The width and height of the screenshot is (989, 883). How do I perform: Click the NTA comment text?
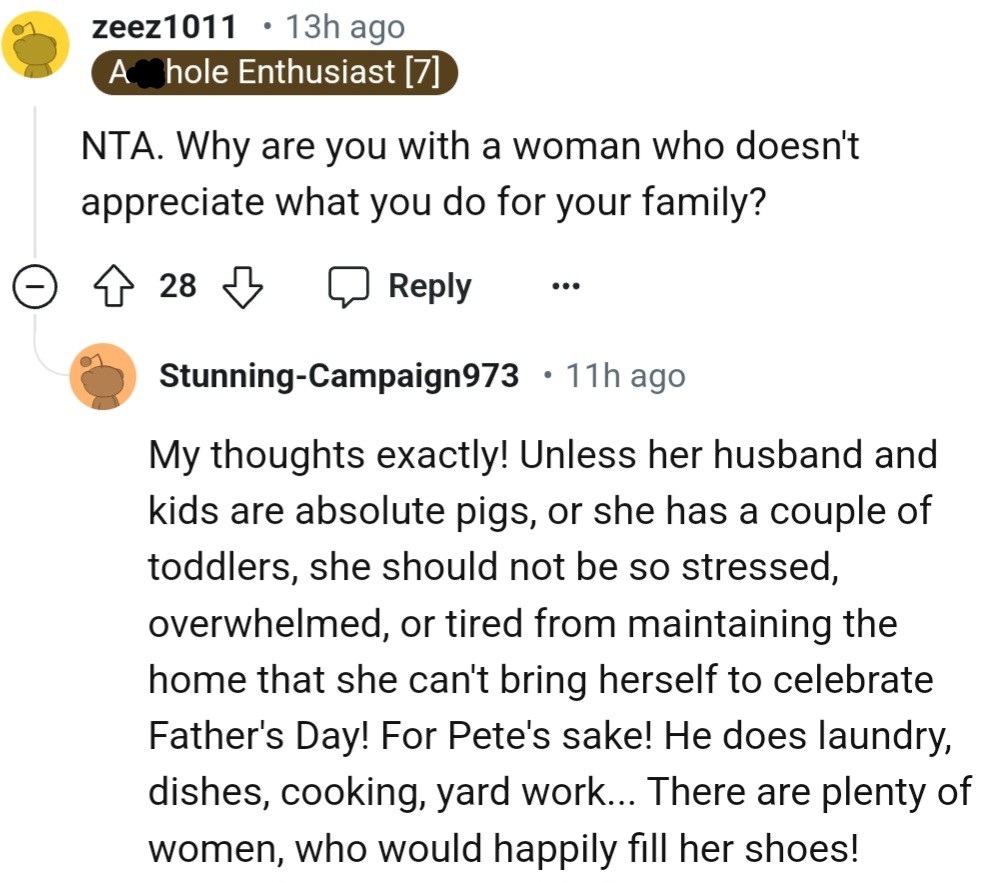click(470, 148)
